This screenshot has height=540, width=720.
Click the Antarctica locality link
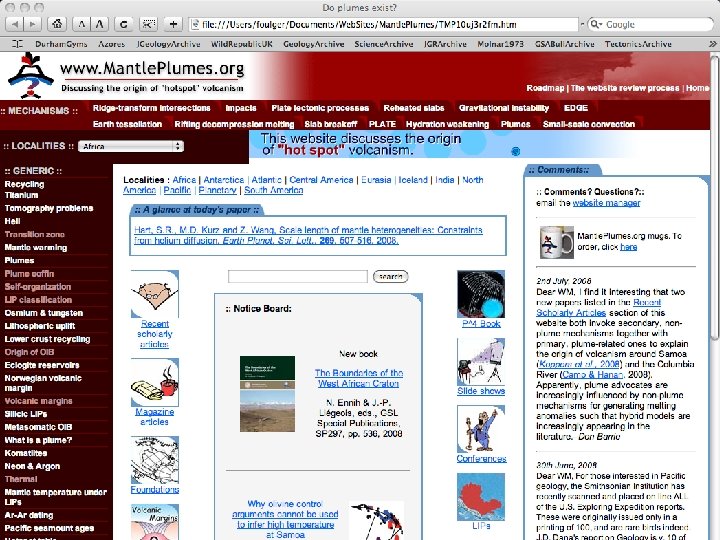[x=224, y=180]
